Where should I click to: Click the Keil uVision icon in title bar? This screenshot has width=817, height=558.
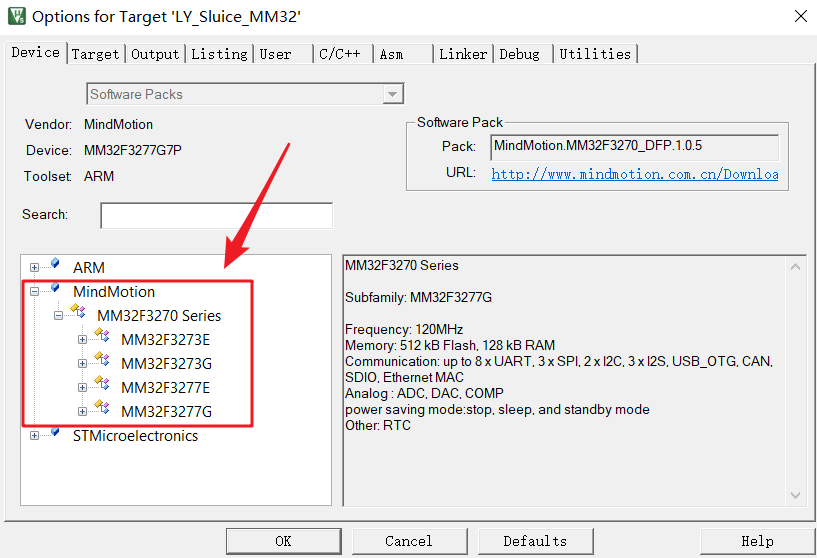point(17,16)
